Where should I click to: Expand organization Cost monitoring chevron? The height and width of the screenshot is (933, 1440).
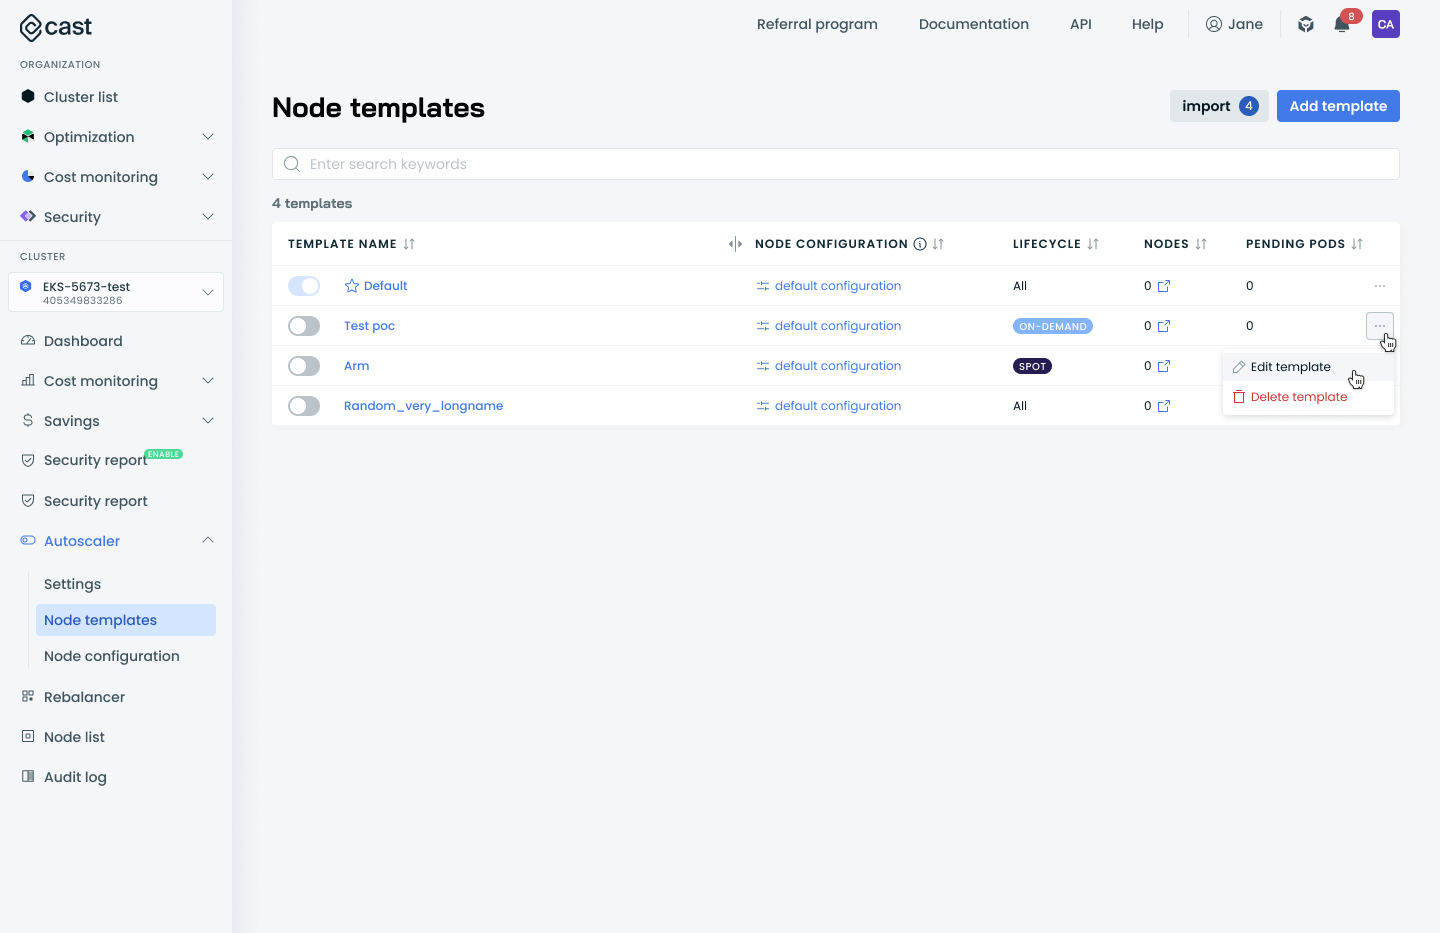coord(208,177)
